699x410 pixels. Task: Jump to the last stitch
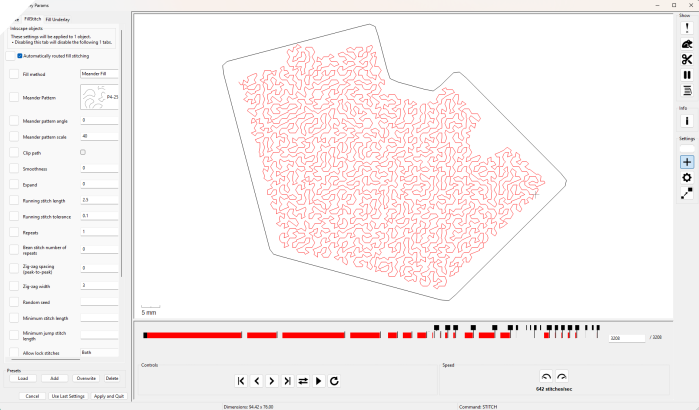[x=288, y=381]
